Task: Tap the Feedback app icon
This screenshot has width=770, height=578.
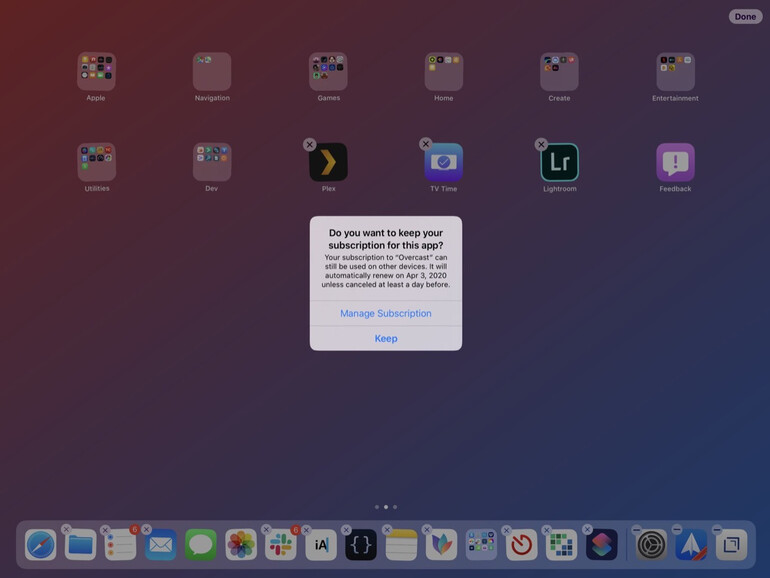Action: (x=675, y=162)
